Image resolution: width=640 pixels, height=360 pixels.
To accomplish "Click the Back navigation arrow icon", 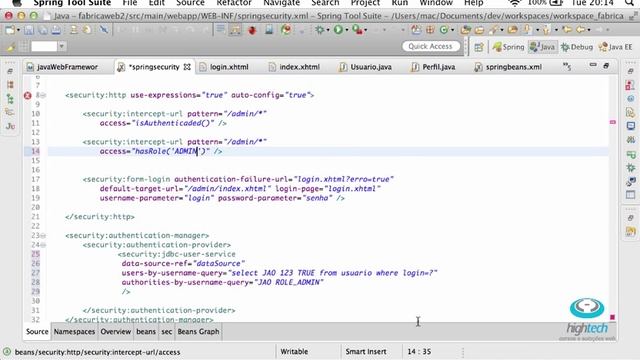I will 580,30.
